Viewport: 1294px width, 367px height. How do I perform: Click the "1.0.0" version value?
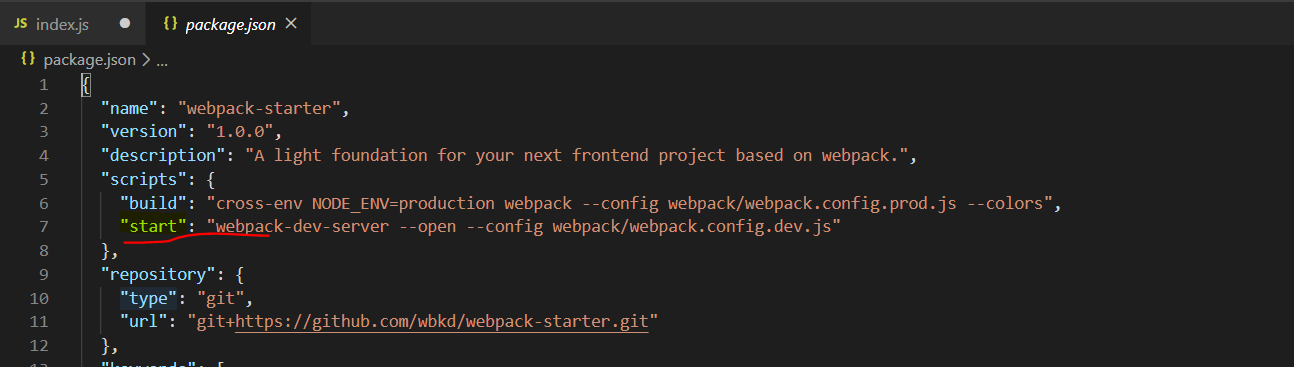click(245, 132)
